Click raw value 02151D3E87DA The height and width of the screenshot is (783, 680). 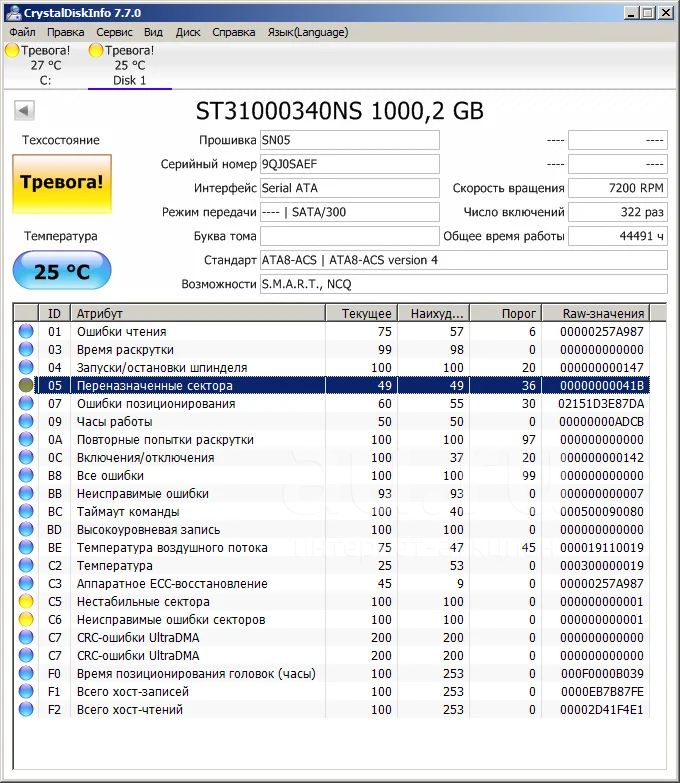click(601, 403)
